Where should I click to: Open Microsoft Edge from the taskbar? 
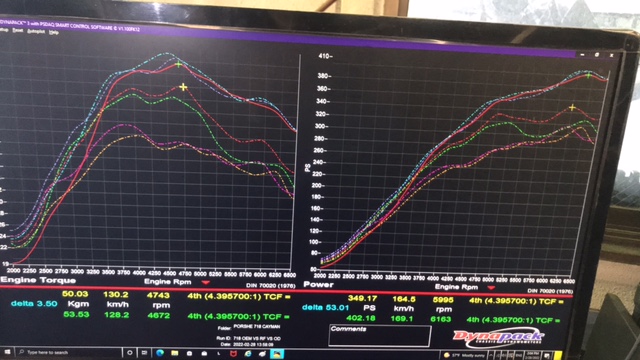tap(160, 353)
